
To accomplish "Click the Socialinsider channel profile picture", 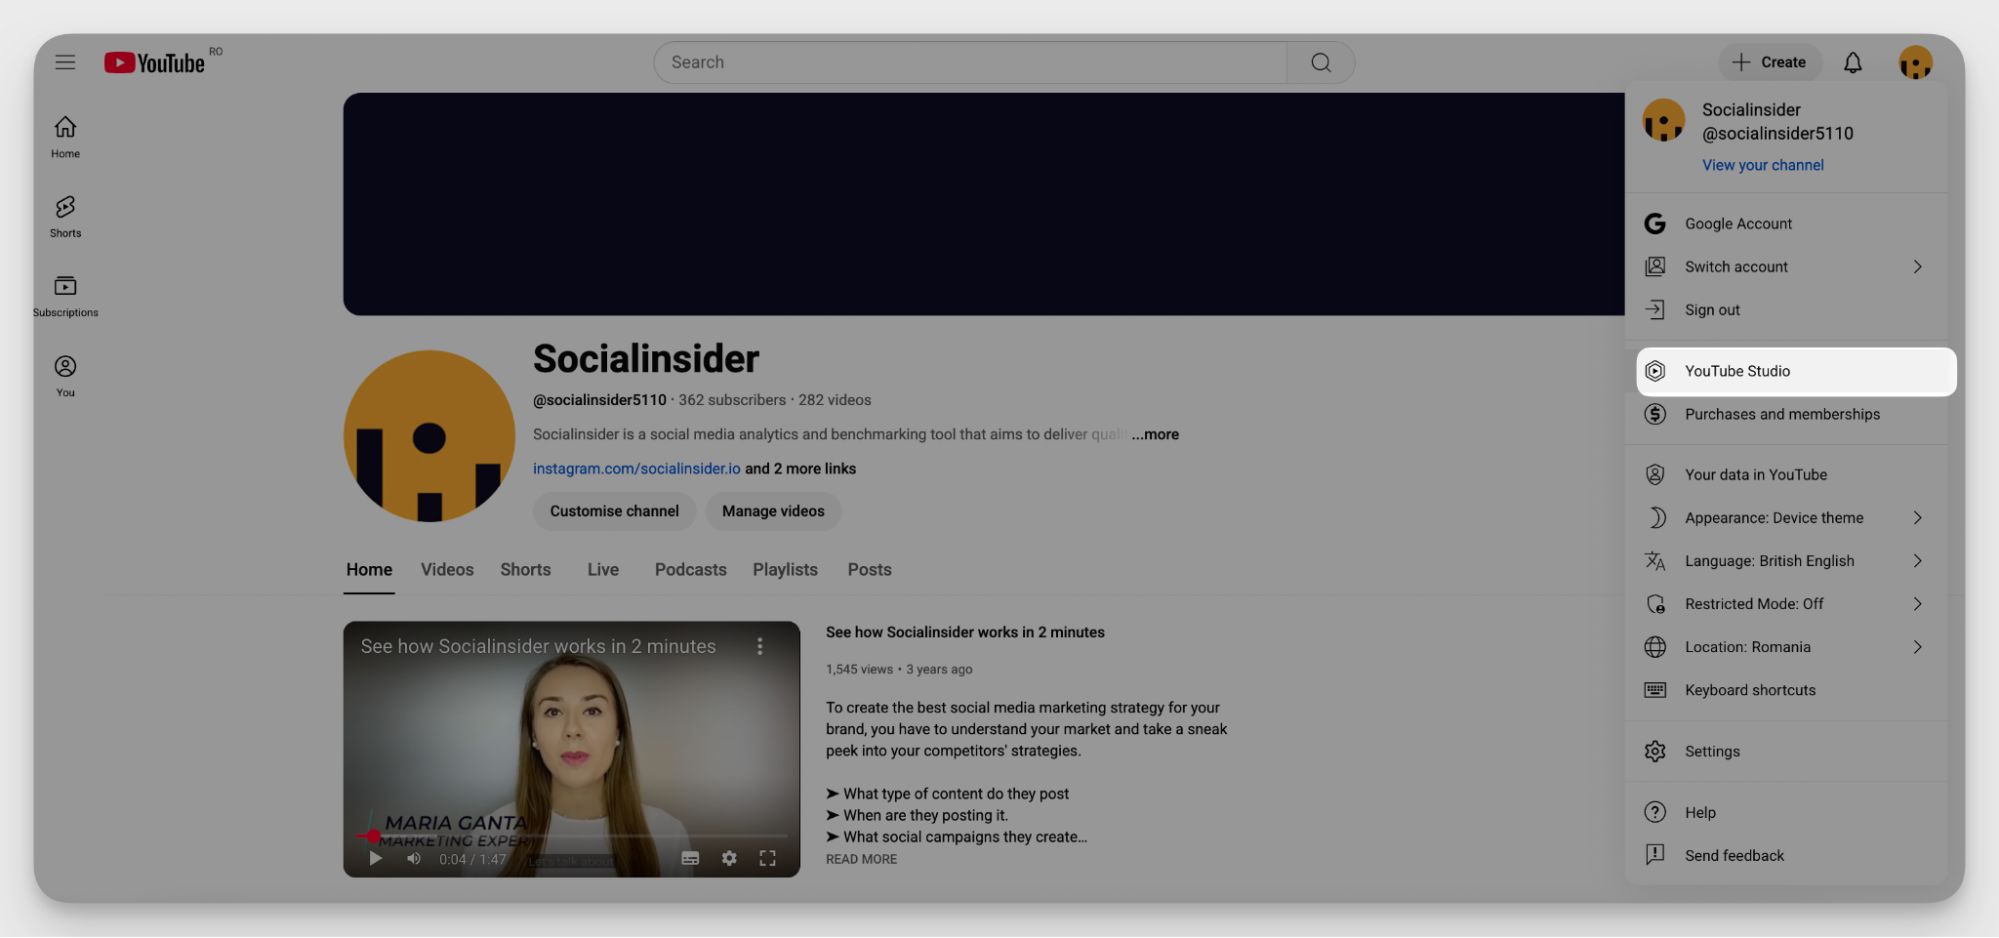I will coord(429,436).
